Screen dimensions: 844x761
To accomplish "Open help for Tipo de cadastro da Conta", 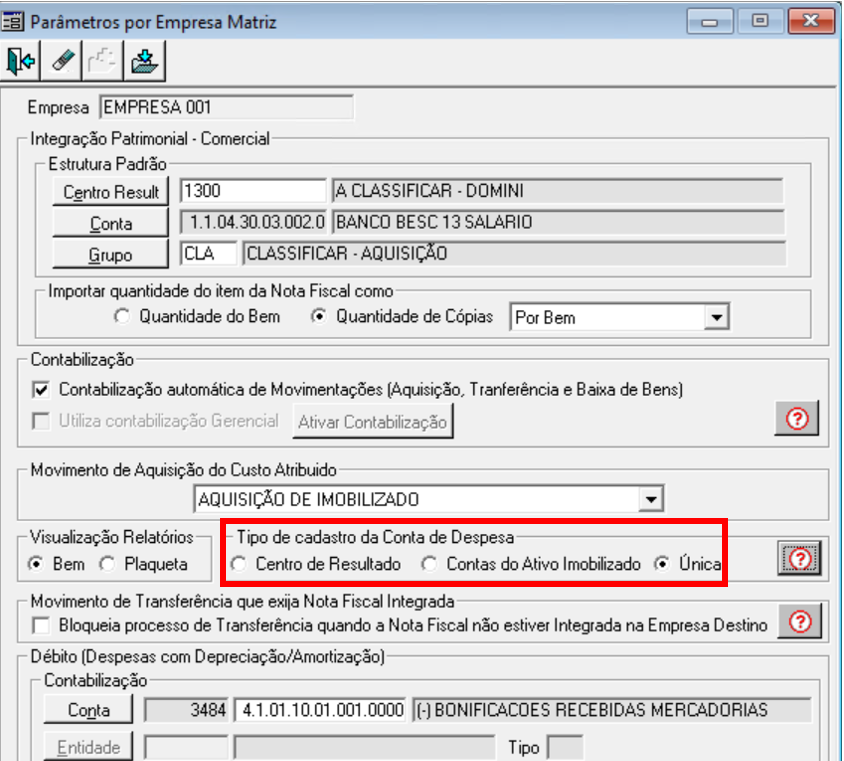I will (799, 559).
